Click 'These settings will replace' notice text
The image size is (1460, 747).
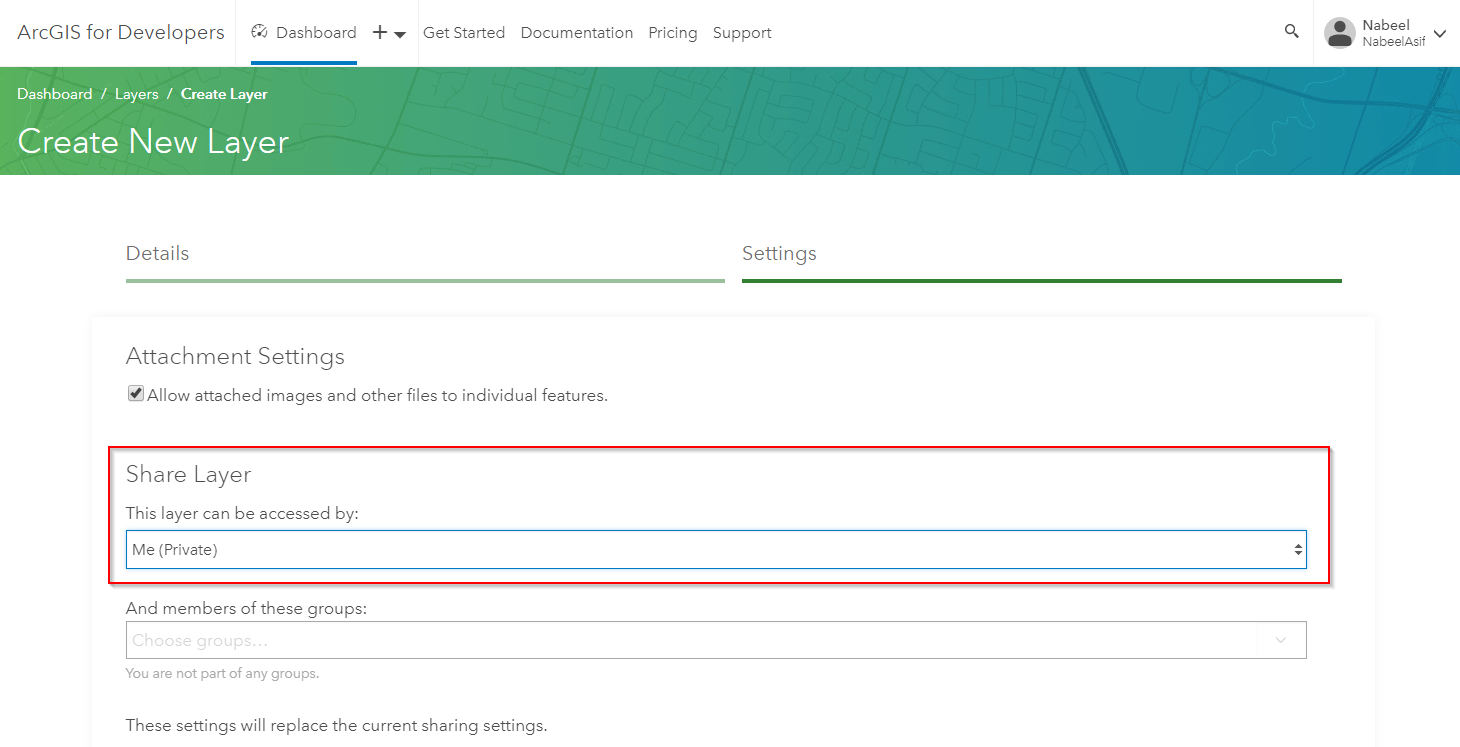point(336,725)
